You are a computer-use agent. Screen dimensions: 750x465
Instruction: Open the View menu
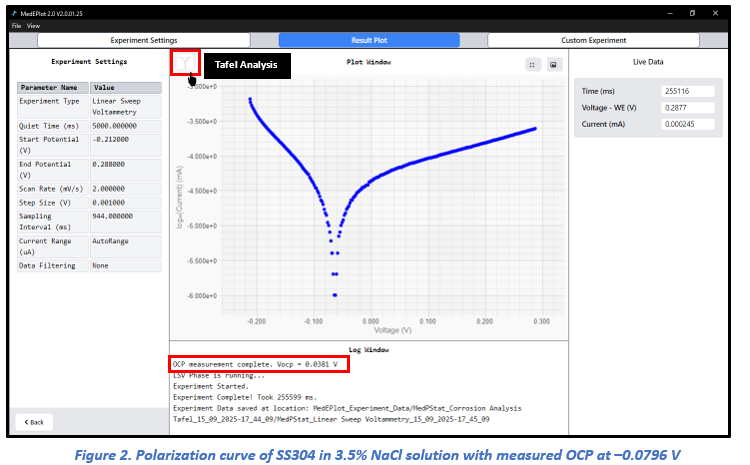point(33,25)
